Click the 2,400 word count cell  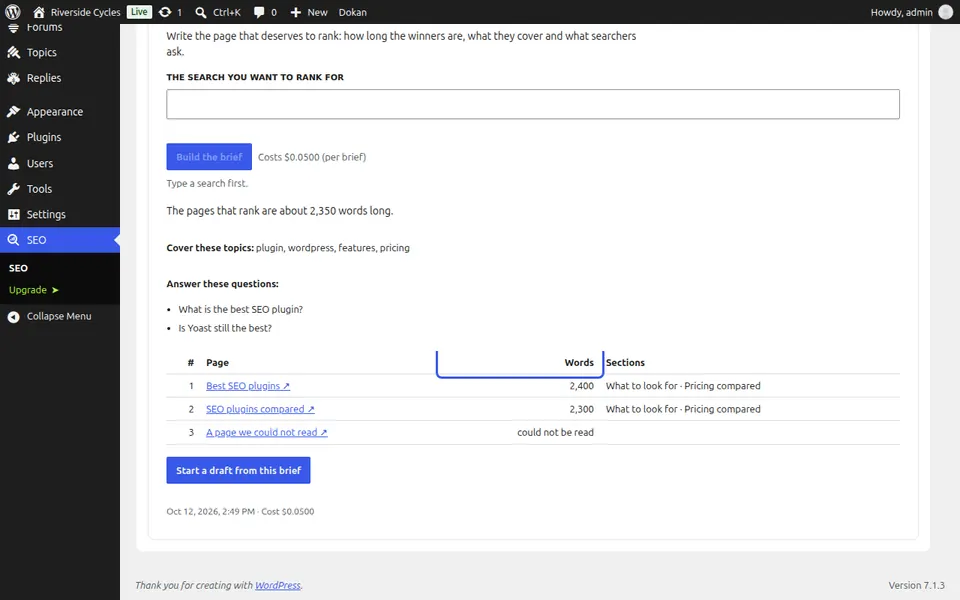point(582,386)
